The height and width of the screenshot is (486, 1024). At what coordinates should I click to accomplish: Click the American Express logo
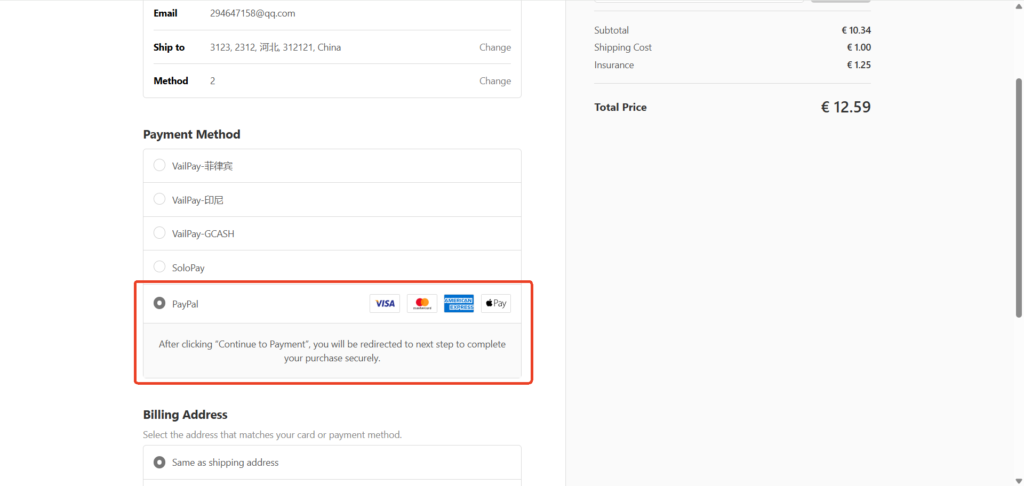click(459, 303)
